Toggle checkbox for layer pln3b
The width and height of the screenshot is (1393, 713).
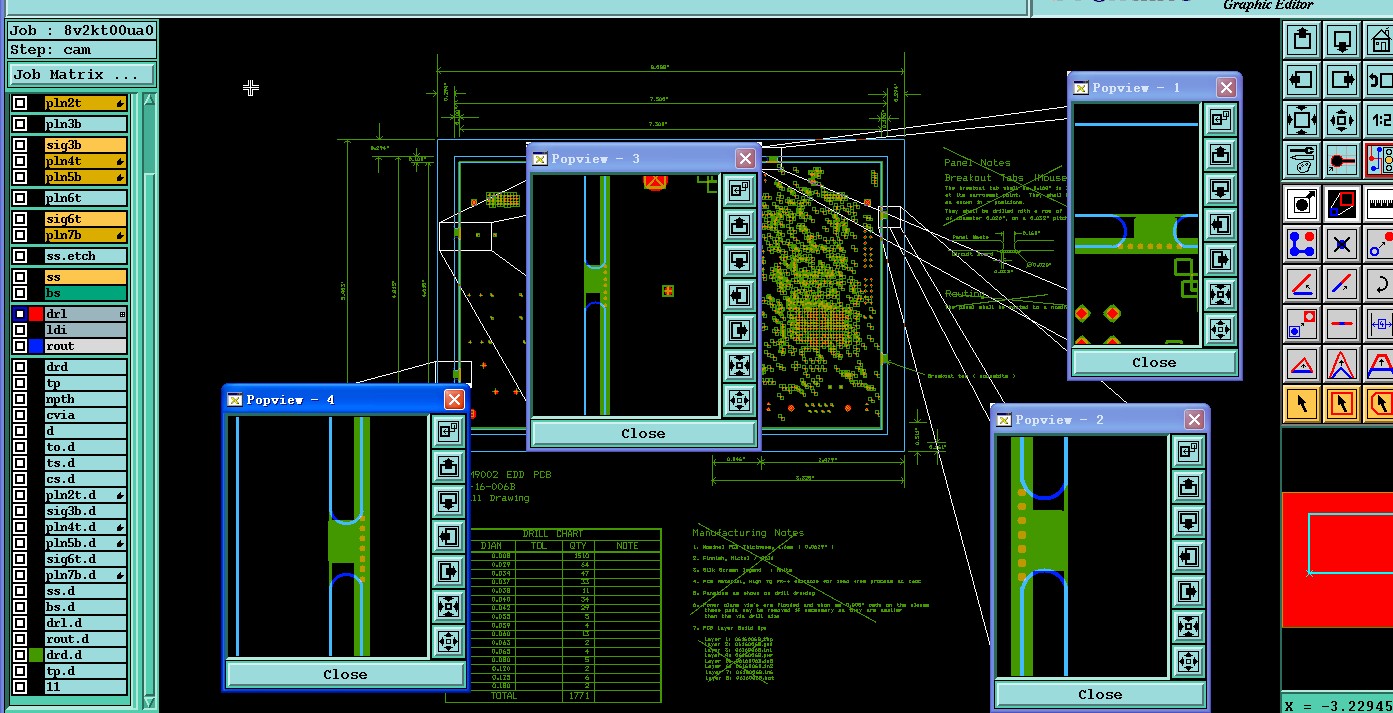tap(20, 124)
